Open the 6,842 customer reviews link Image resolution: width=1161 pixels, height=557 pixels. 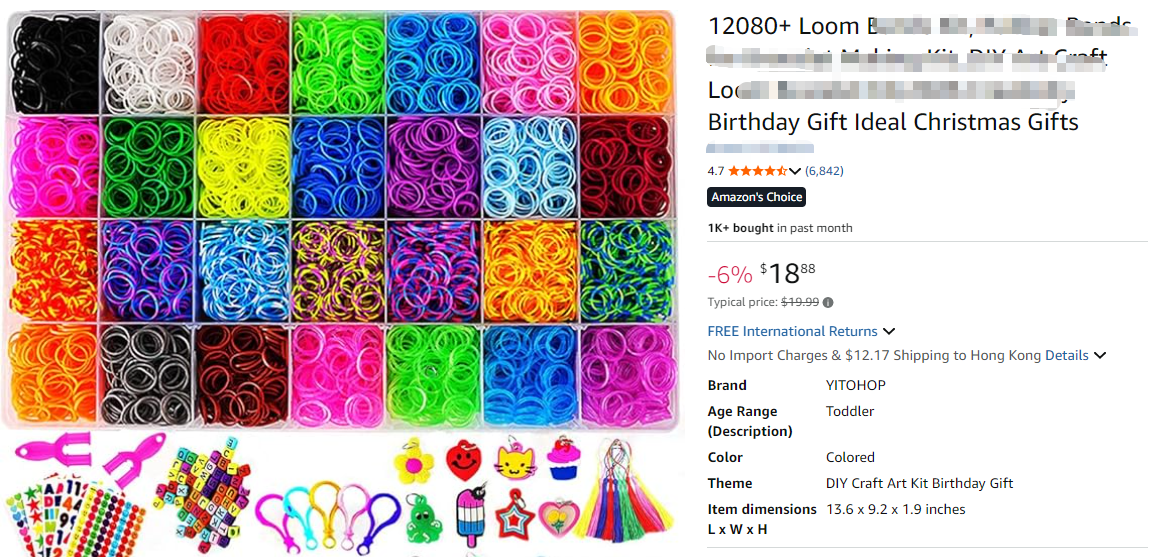coord(824,171)
